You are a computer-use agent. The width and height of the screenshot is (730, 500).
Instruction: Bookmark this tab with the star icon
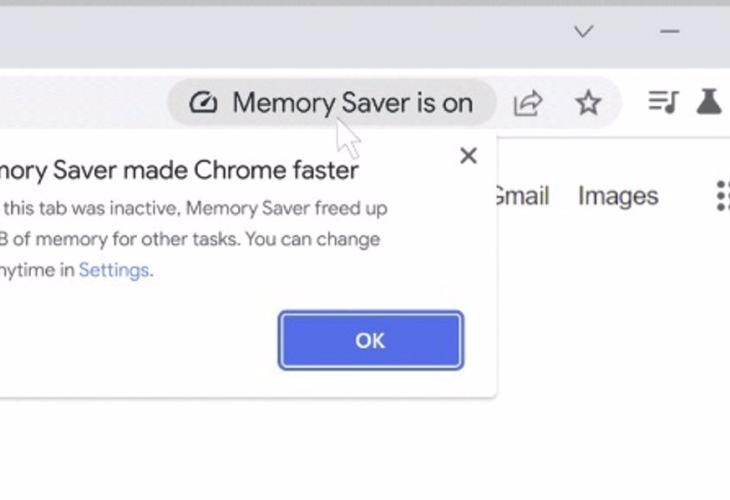click(588, 103)
